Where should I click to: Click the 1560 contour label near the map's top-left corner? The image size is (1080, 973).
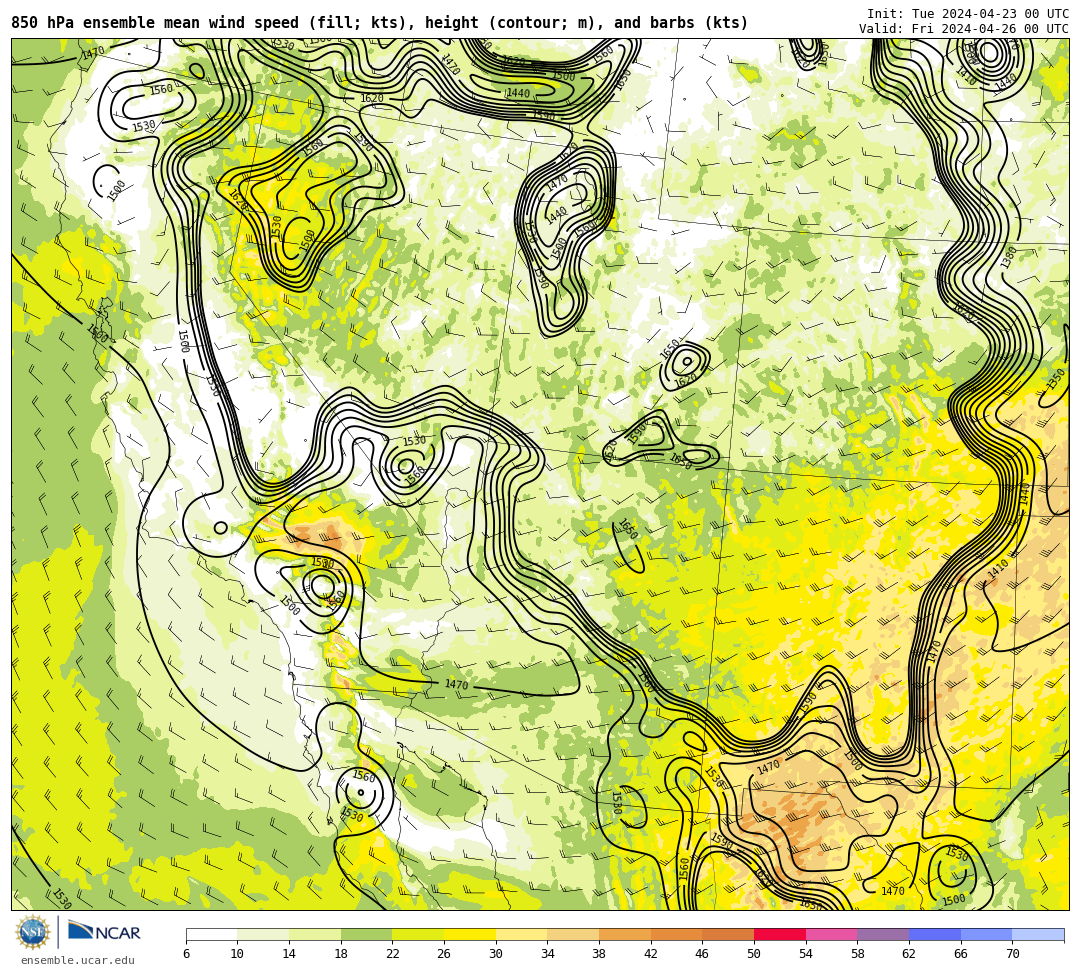coord(161,89)
